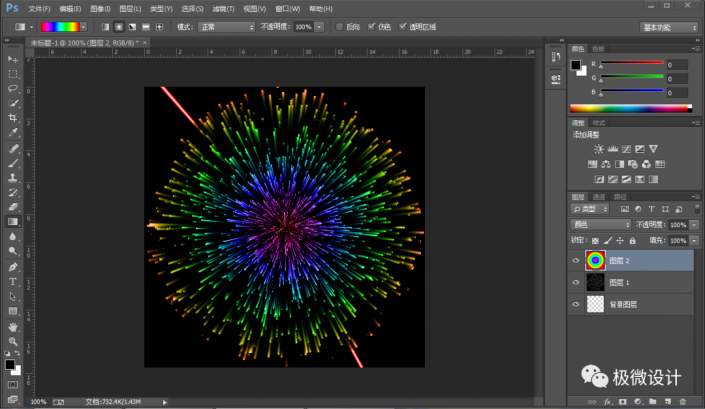
Task: Click the 背景图层 layer name
Action: 624,304
